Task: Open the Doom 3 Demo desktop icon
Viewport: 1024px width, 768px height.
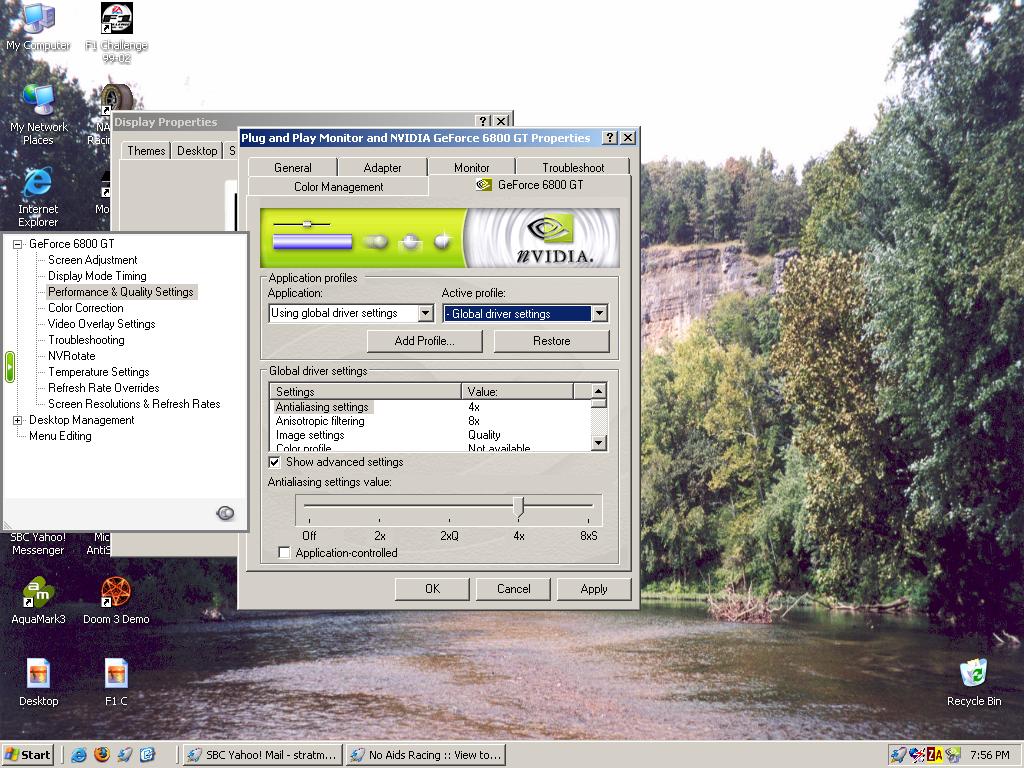Action: [x=116, y=593]
